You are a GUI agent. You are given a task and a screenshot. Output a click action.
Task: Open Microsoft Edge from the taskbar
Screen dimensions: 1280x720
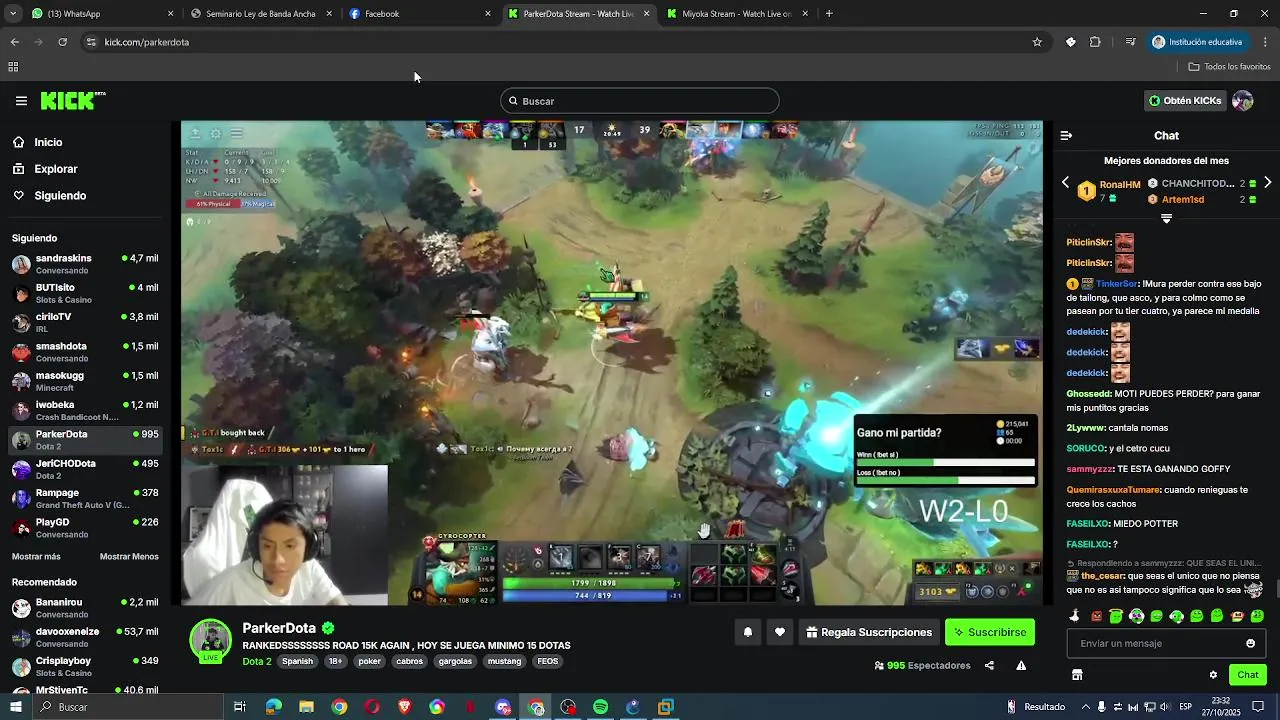[x=273, y=707]
